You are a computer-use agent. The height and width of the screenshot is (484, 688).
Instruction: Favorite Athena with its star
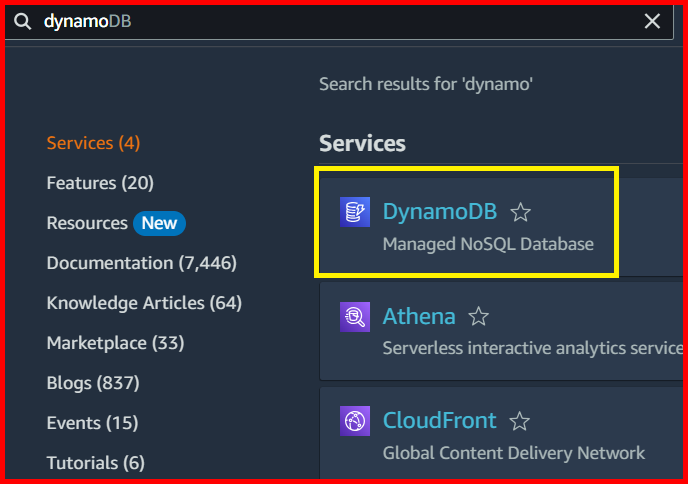(478, 316)
